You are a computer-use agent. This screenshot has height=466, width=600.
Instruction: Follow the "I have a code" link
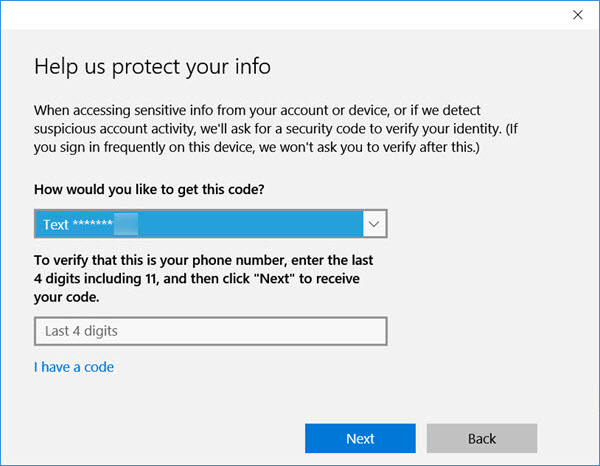(x=74, y=367)
